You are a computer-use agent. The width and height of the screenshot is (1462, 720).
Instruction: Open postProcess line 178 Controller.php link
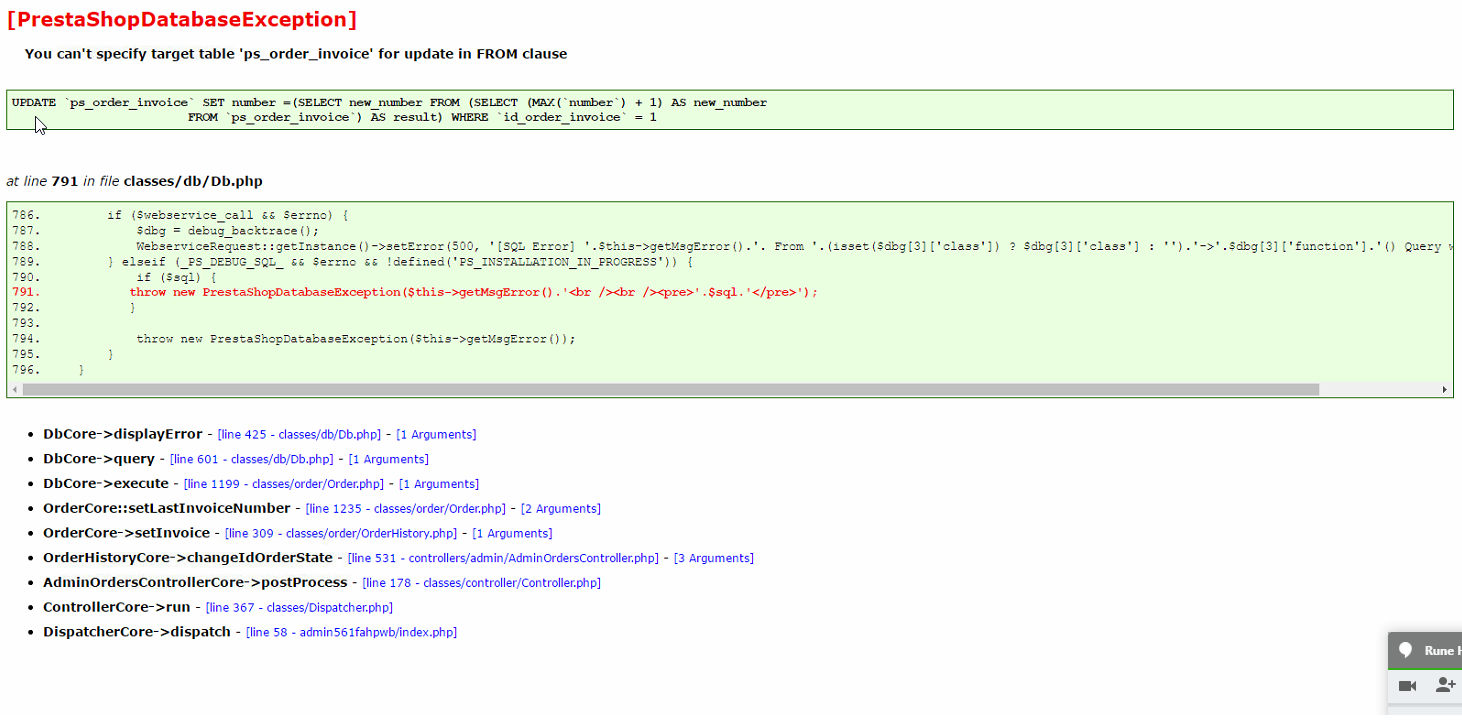tap(481, 583)
